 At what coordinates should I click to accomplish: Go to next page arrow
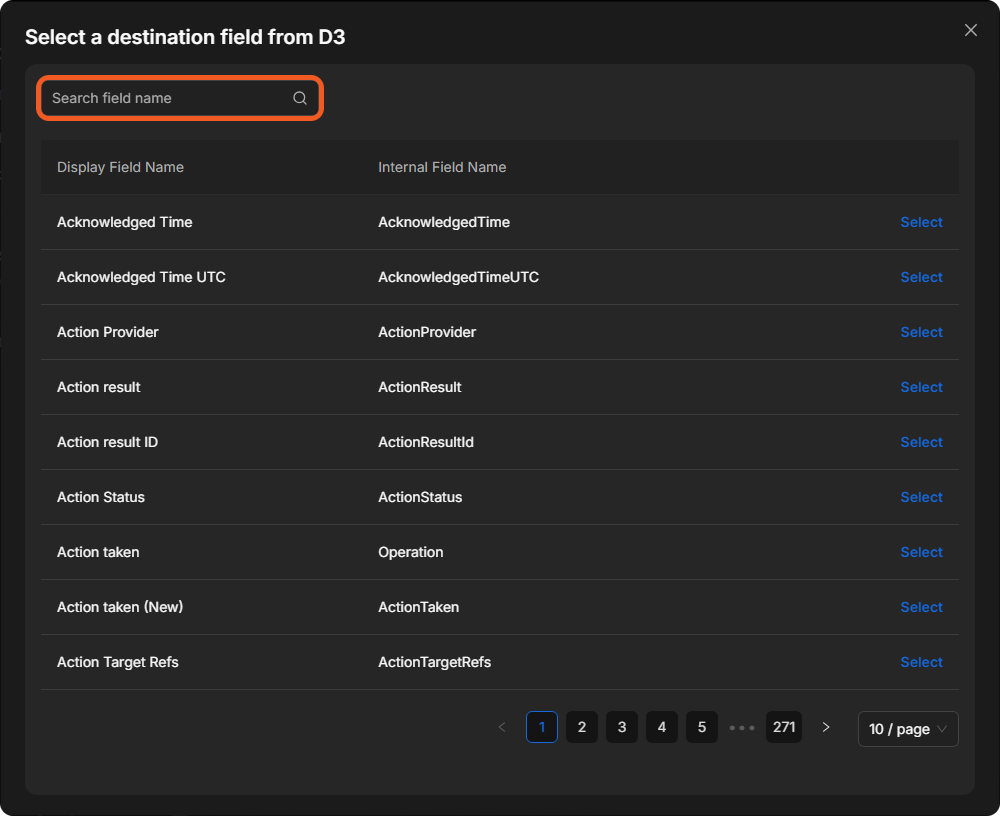click(x=826, y=727)
